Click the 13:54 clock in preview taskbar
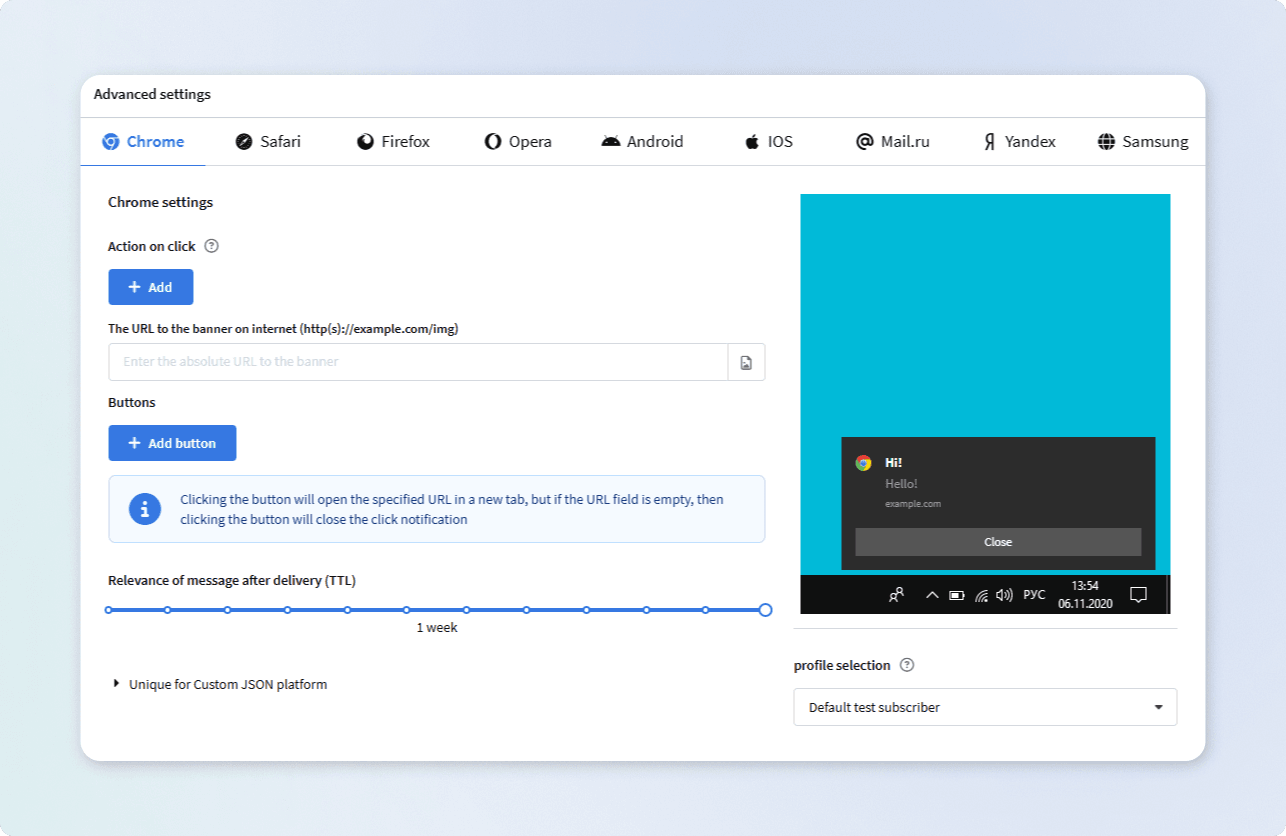Viewport: 1286px width, 836px height. click(1085, 586)
